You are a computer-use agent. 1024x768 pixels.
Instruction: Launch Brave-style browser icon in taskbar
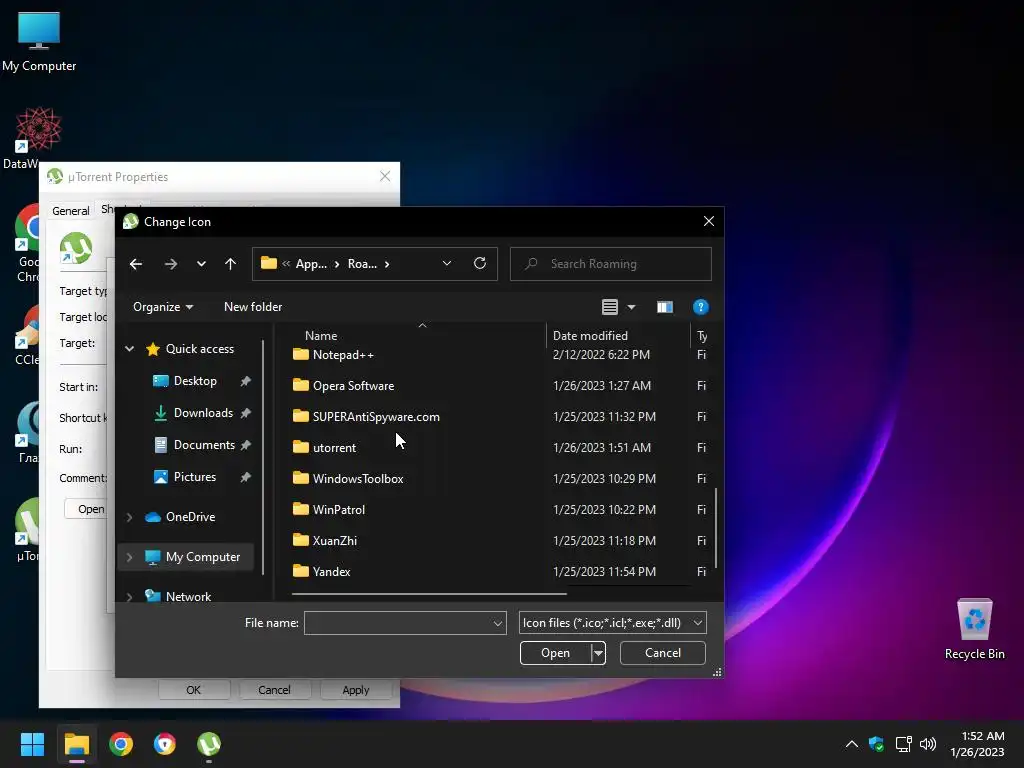click(165, 744)
